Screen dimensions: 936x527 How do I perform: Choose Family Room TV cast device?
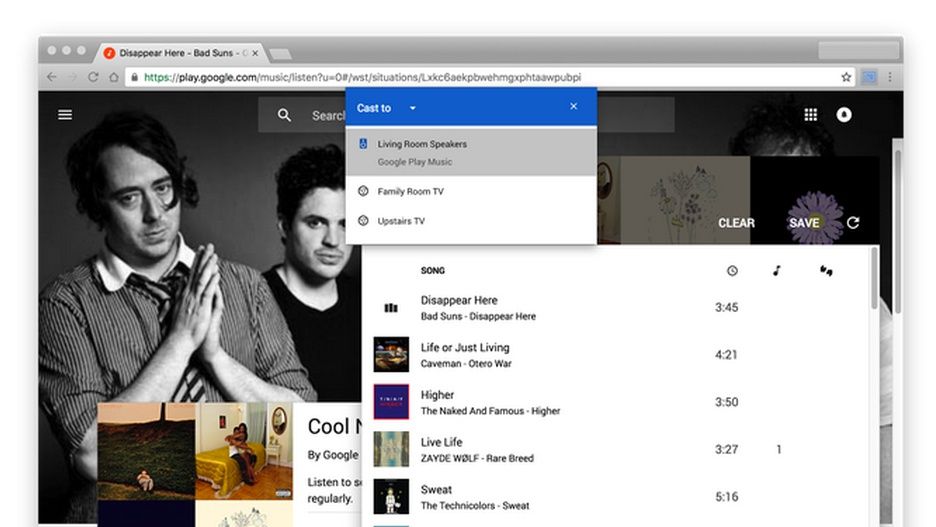tap(472, 191)
